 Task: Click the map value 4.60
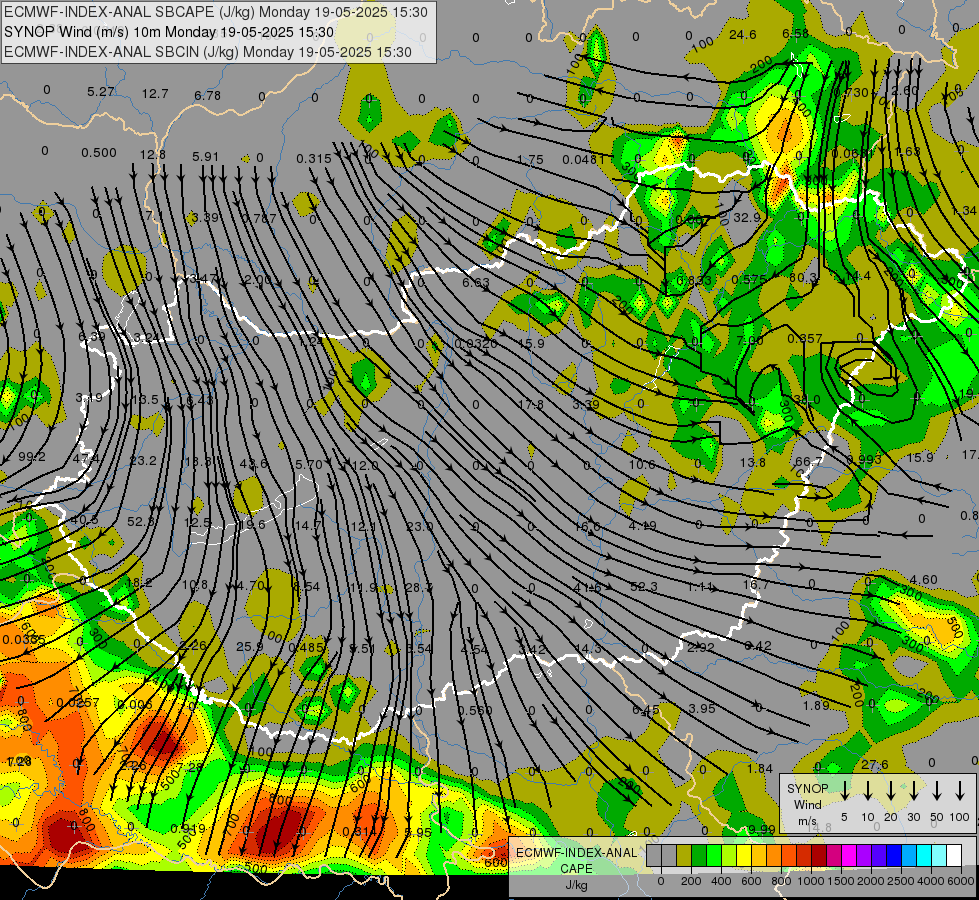point(923,579)
